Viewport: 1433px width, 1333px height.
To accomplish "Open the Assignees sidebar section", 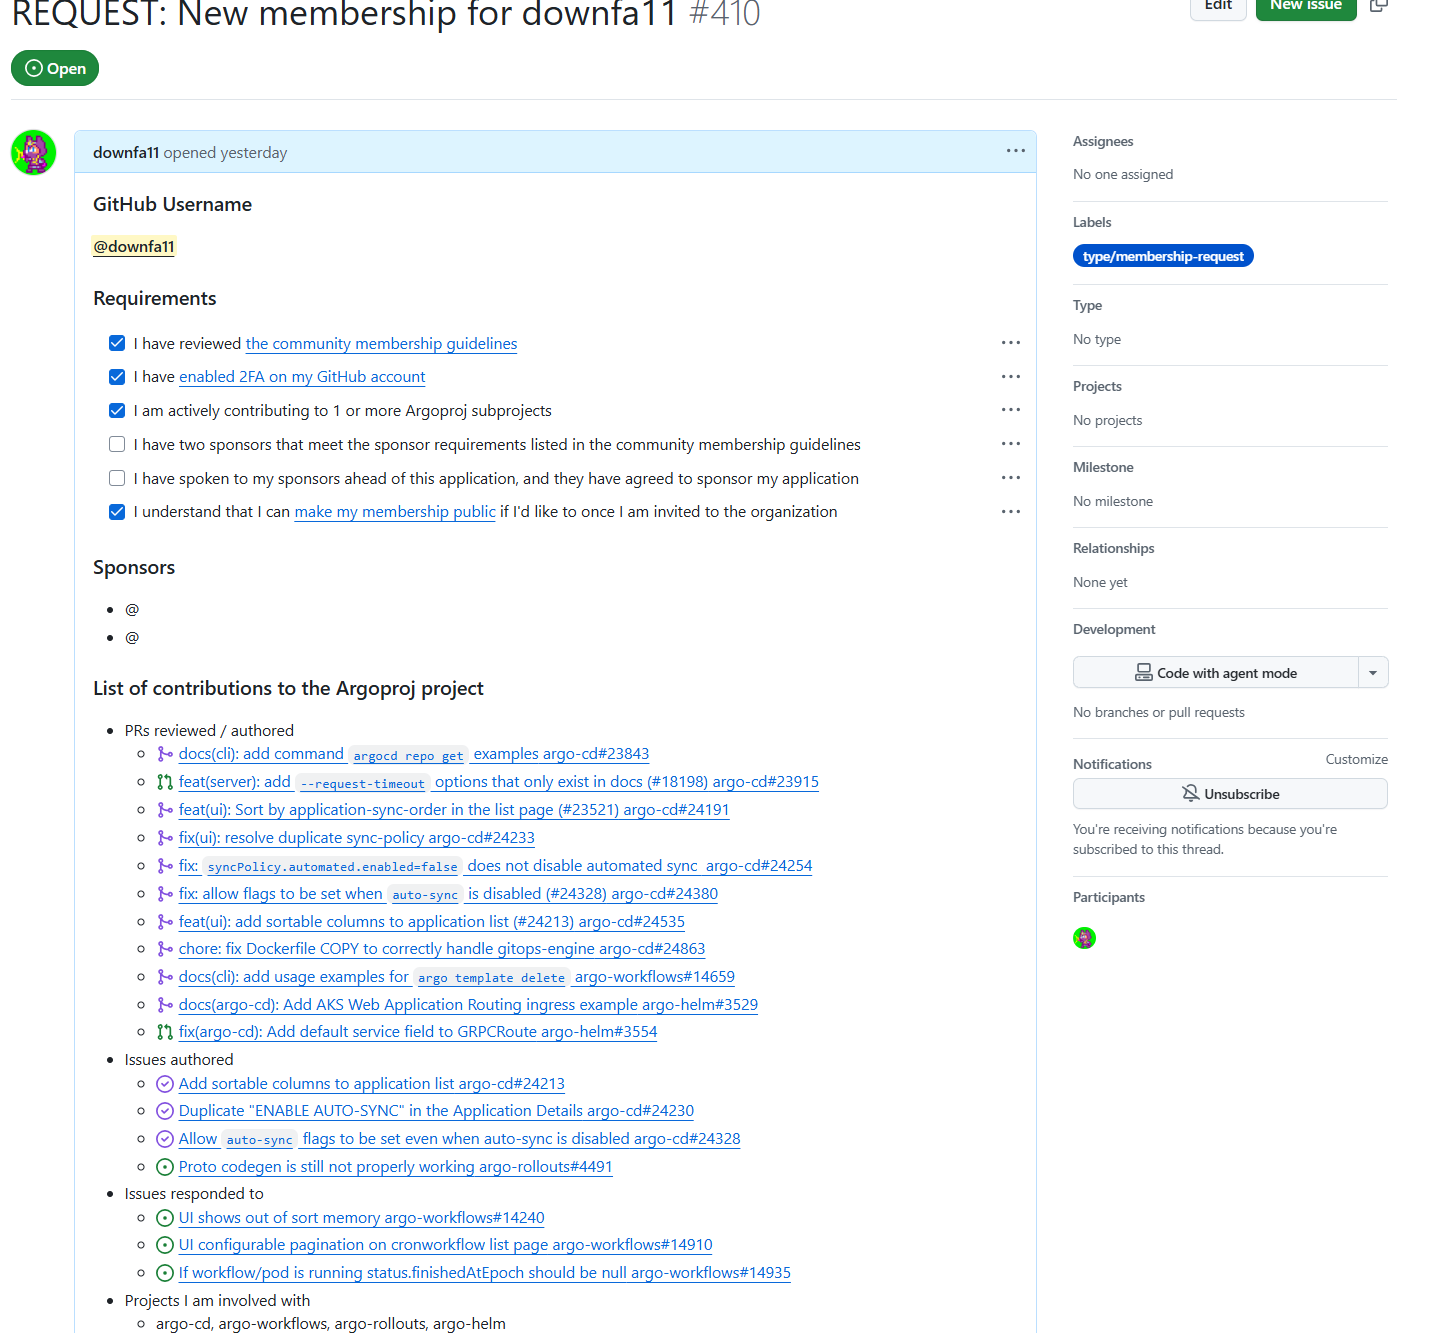I will (1103, 141).
